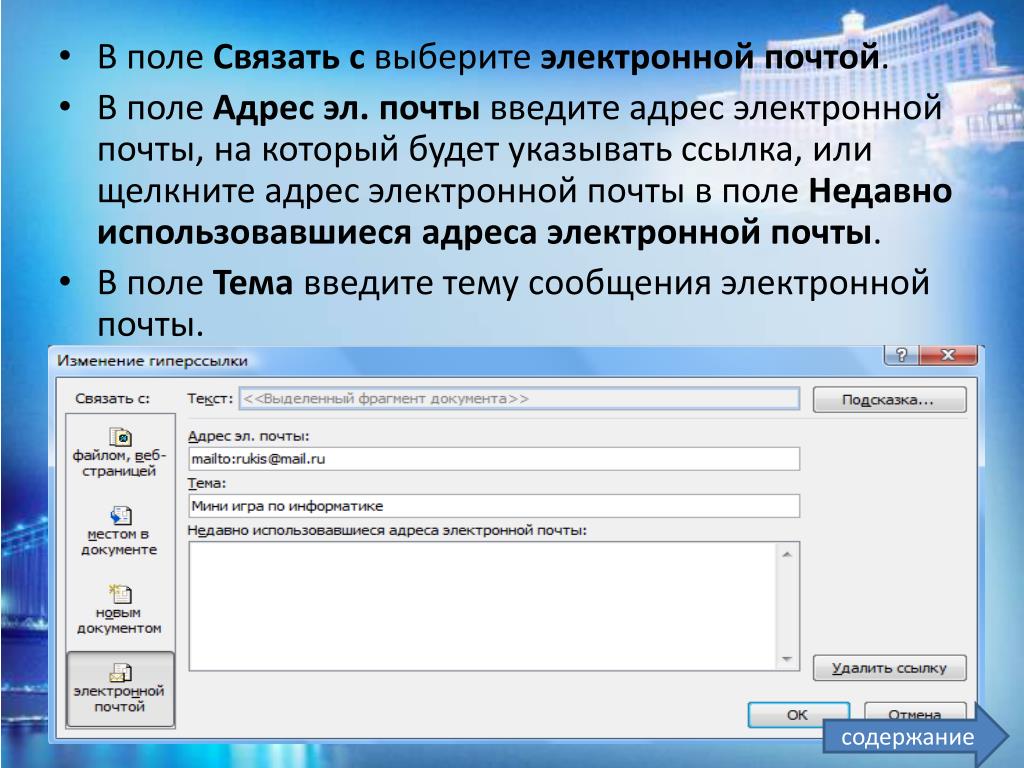Screen dimensions: 1024x768
Task: Confirm with the OK button
Action: coord(798,714)
